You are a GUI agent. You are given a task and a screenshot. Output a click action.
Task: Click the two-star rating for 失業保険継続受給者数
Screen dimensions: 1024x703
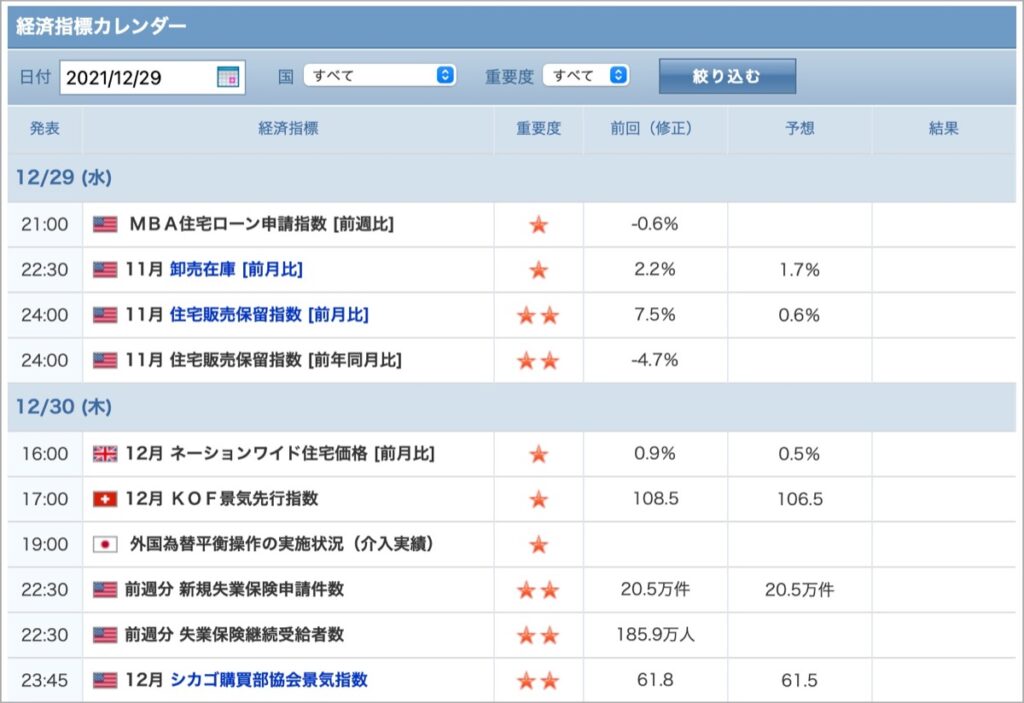tap(538, 635)
